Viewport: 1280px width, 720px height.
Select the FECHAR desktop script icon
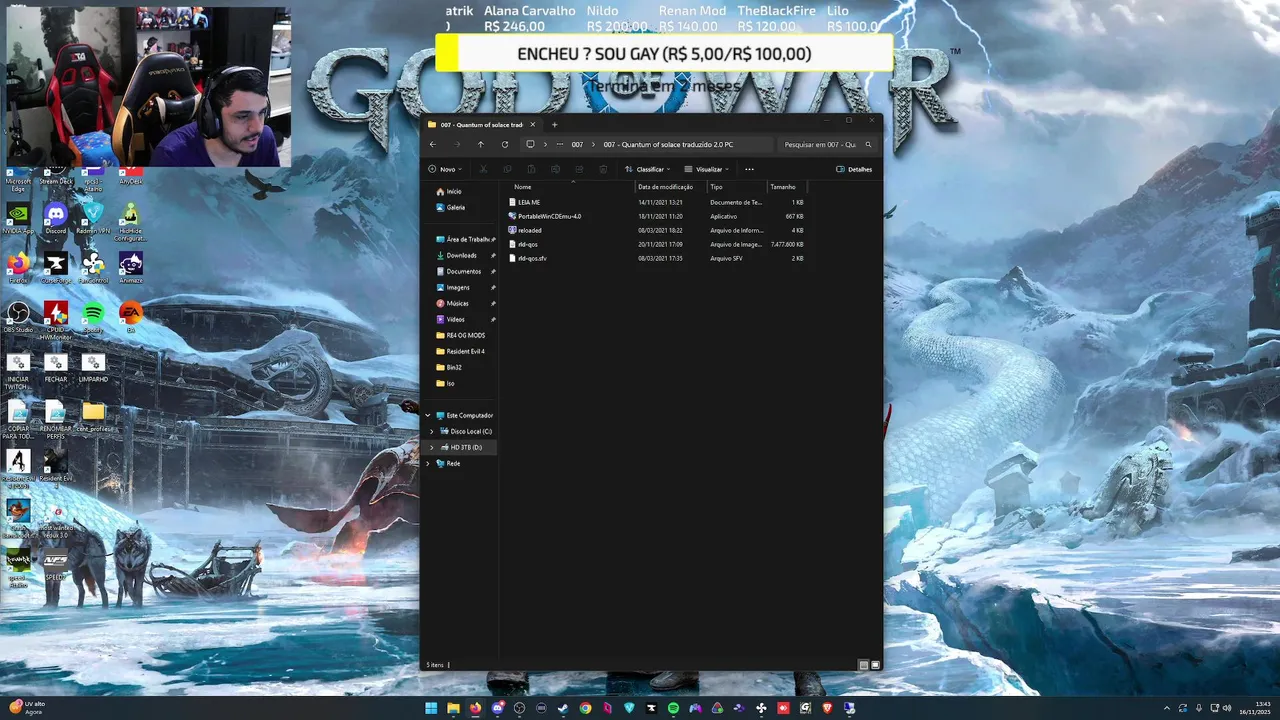[x=56, y=366]
